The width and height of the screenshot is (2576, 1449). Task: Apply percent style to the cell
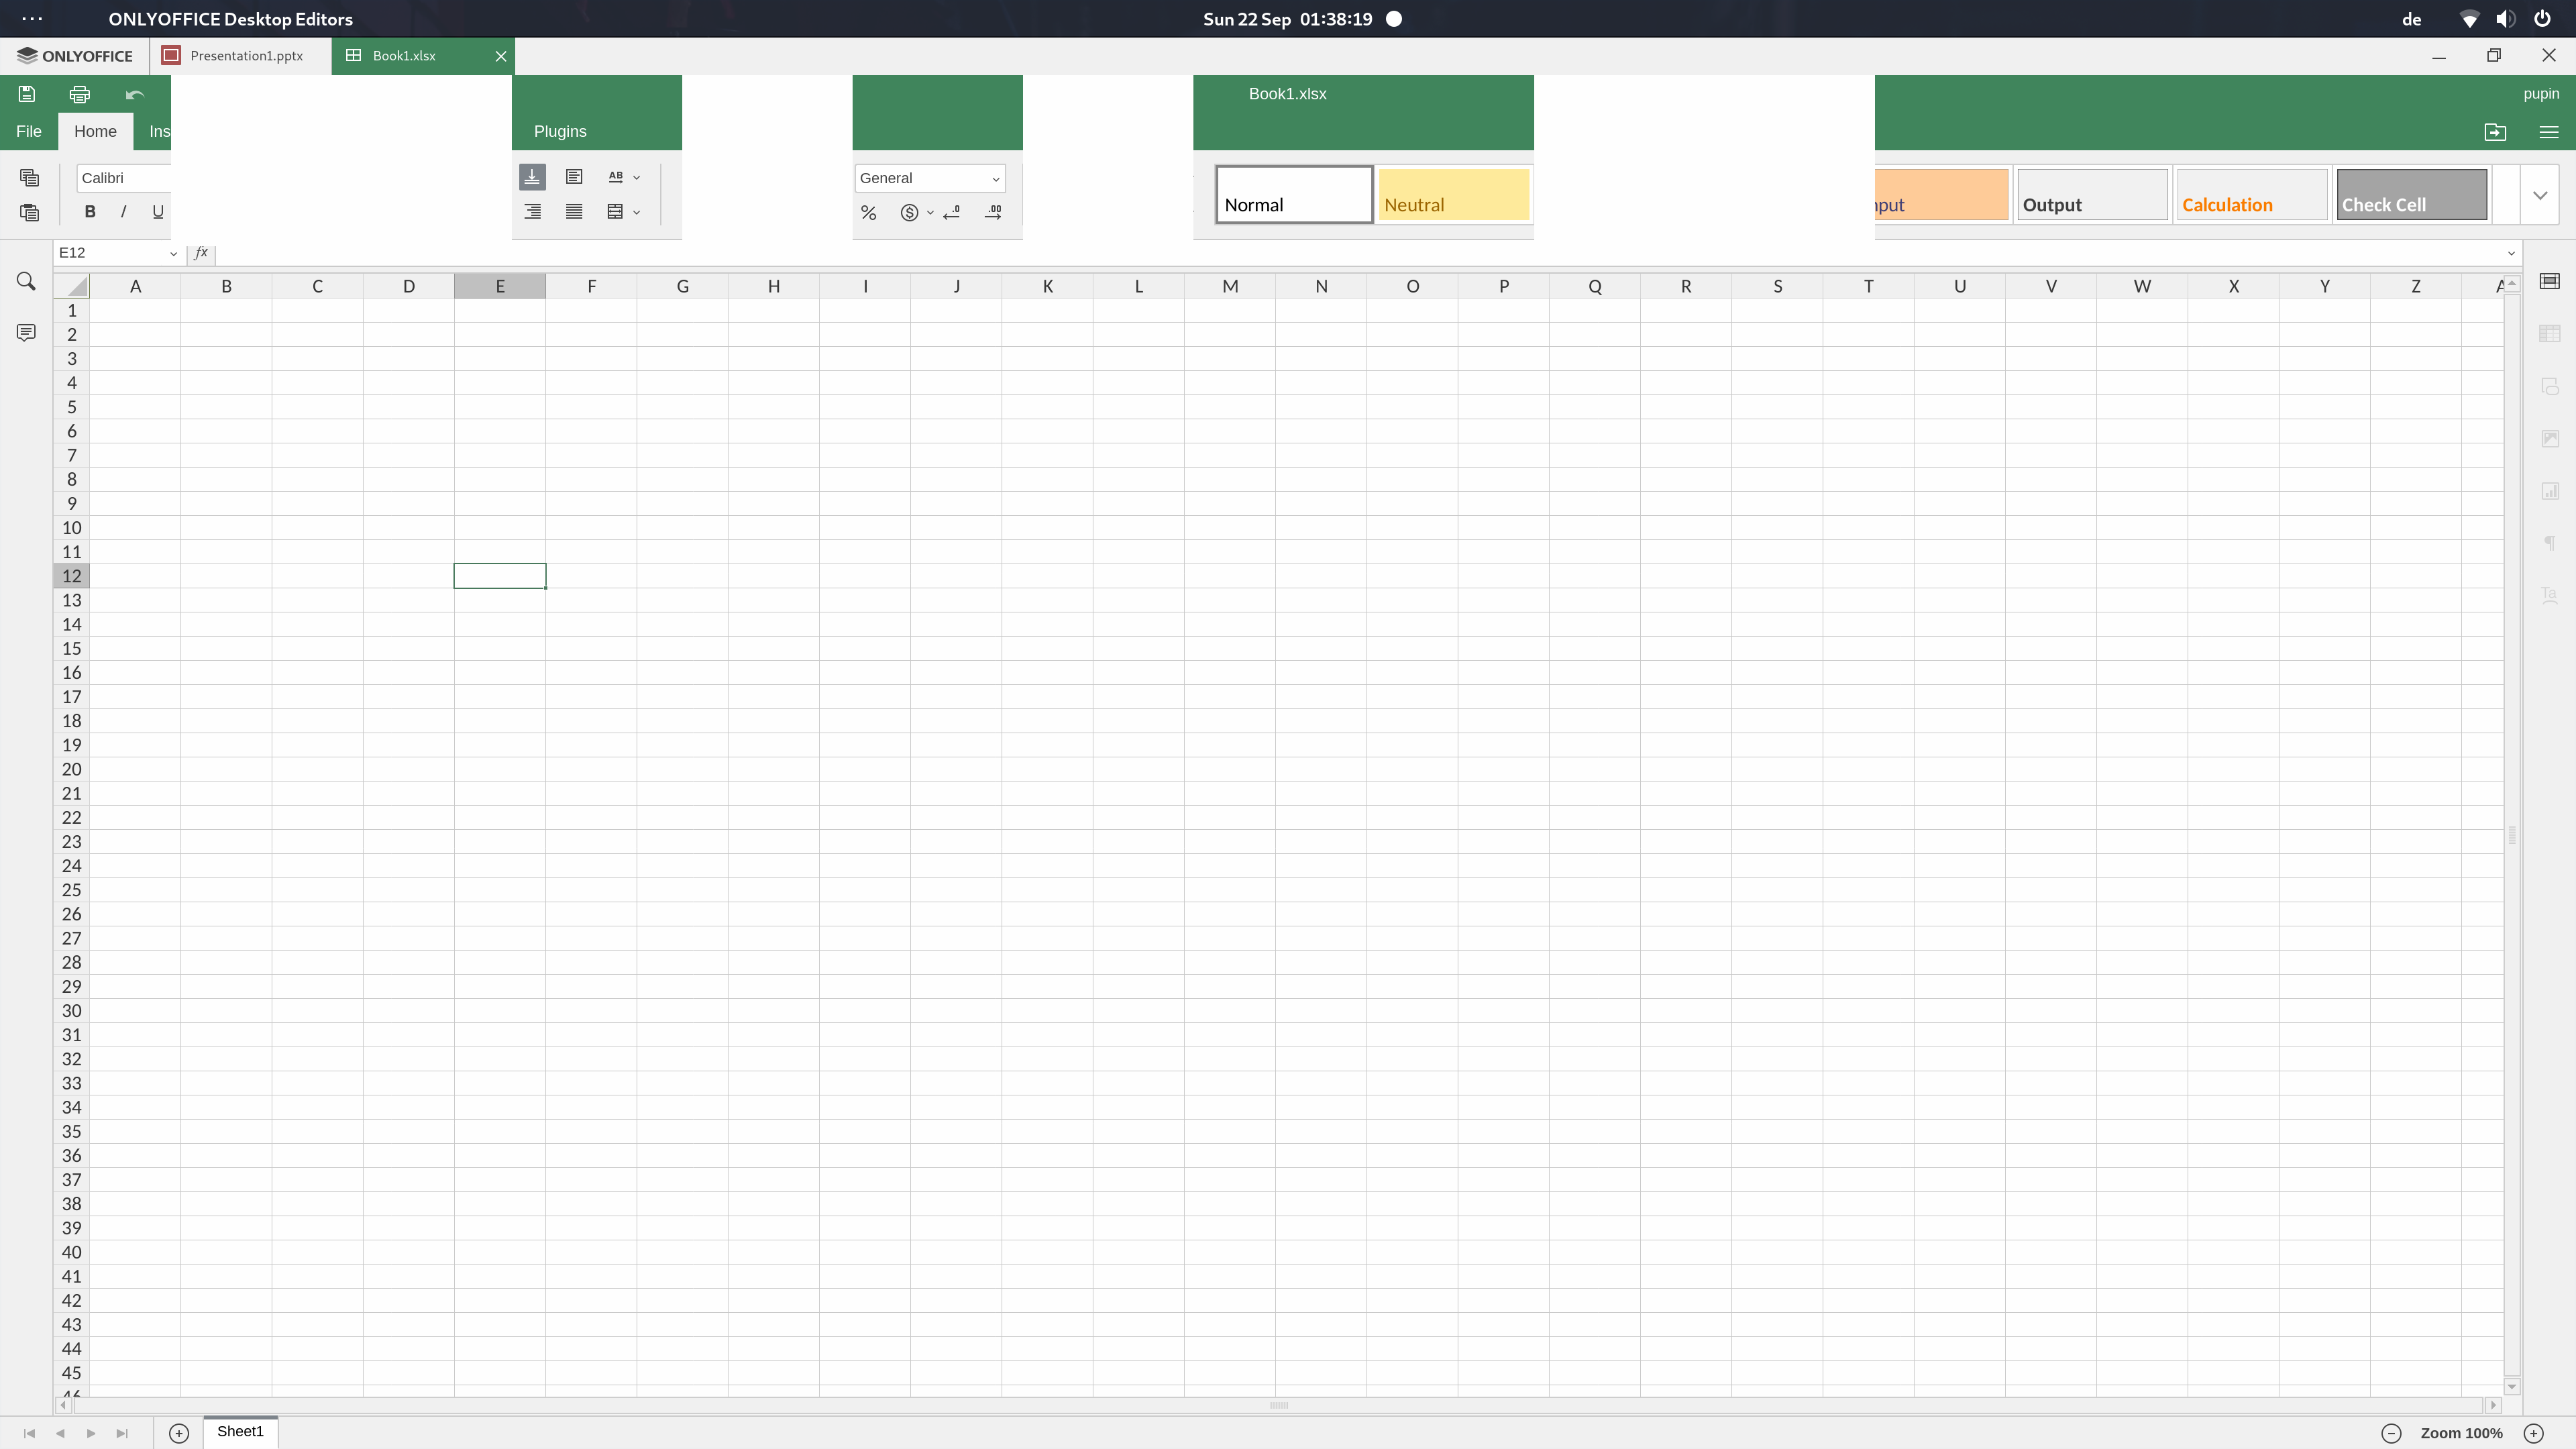click(x=868, y=212)
